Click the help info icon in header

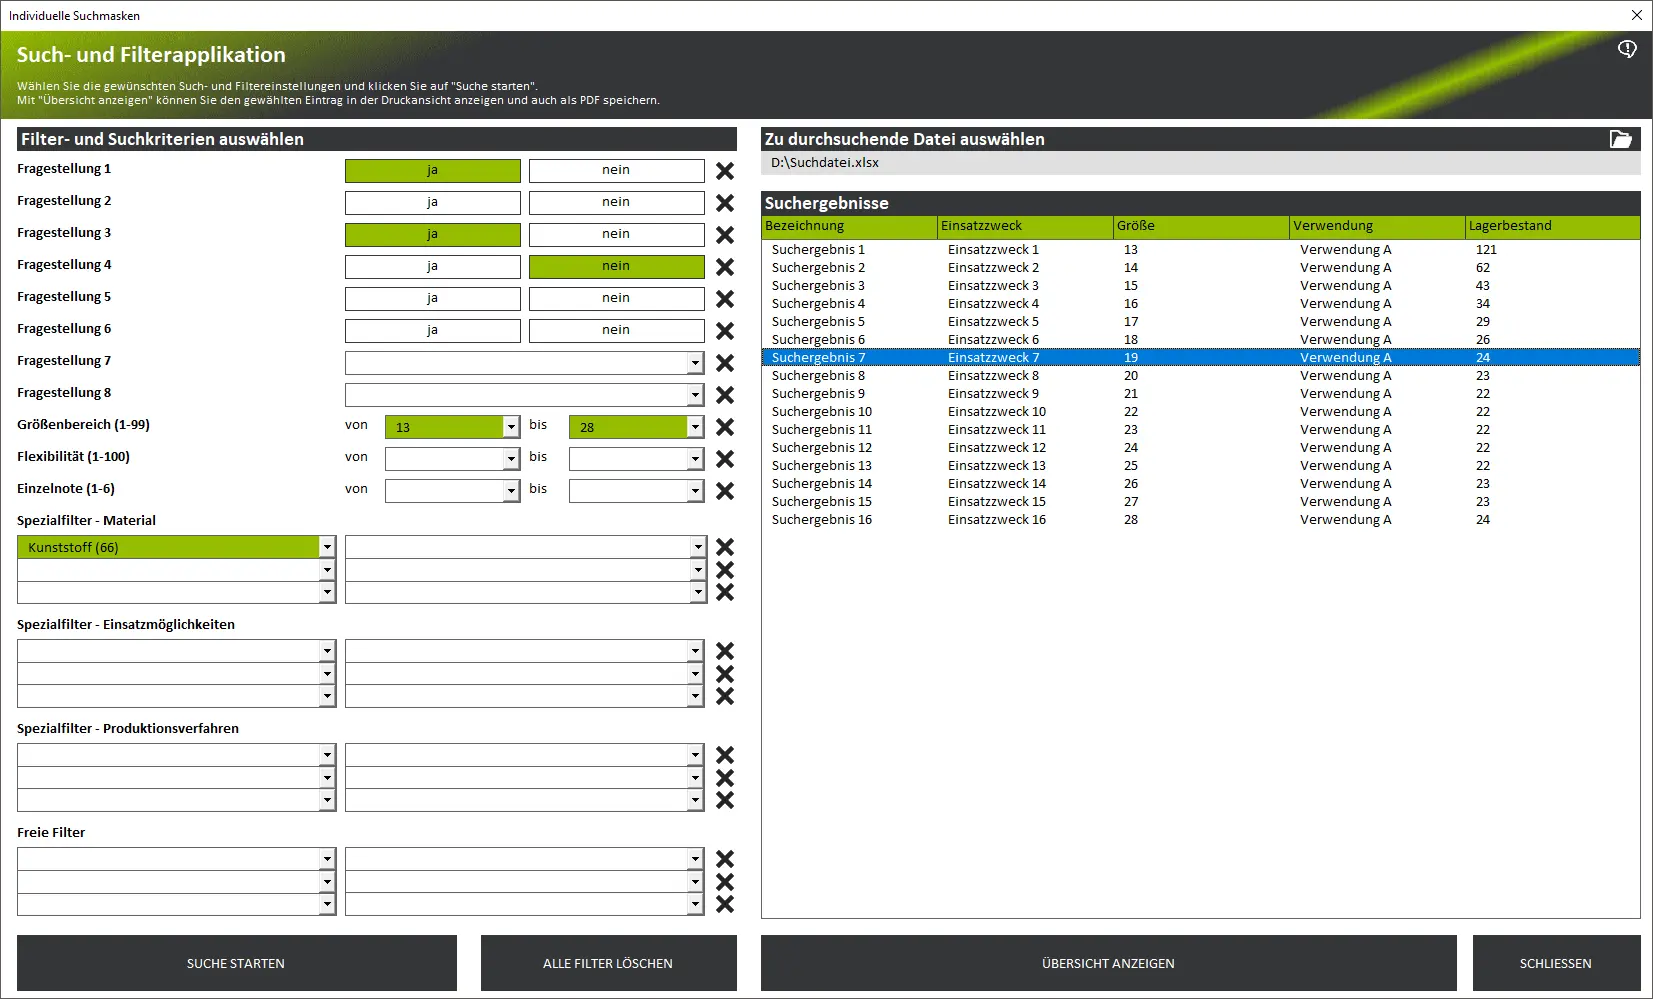coord(1627,49)
